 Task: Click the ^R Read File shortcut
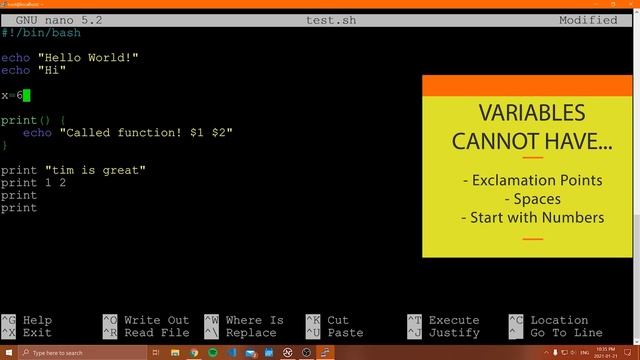[146, 333]
